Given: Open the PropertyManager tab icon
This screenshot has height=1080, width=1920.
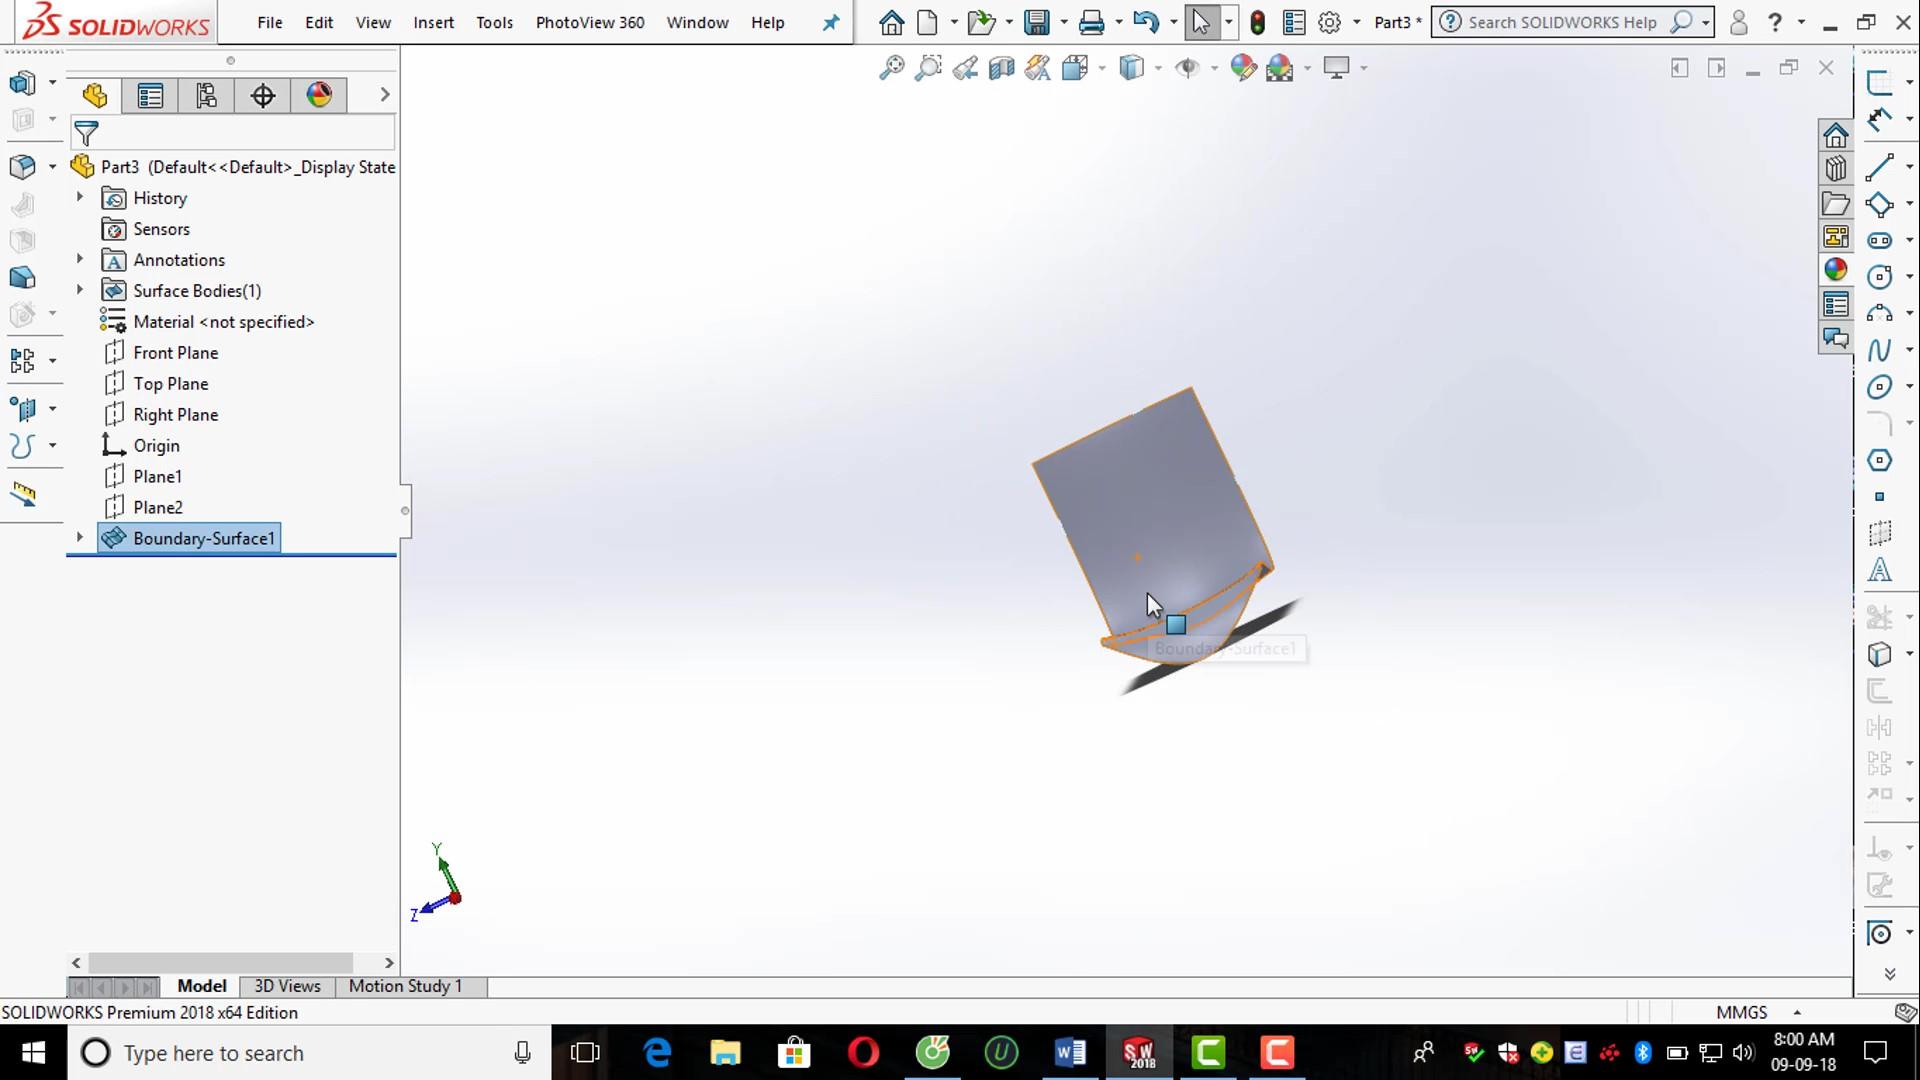Looking at the screenshot, I should pos(150,96).
